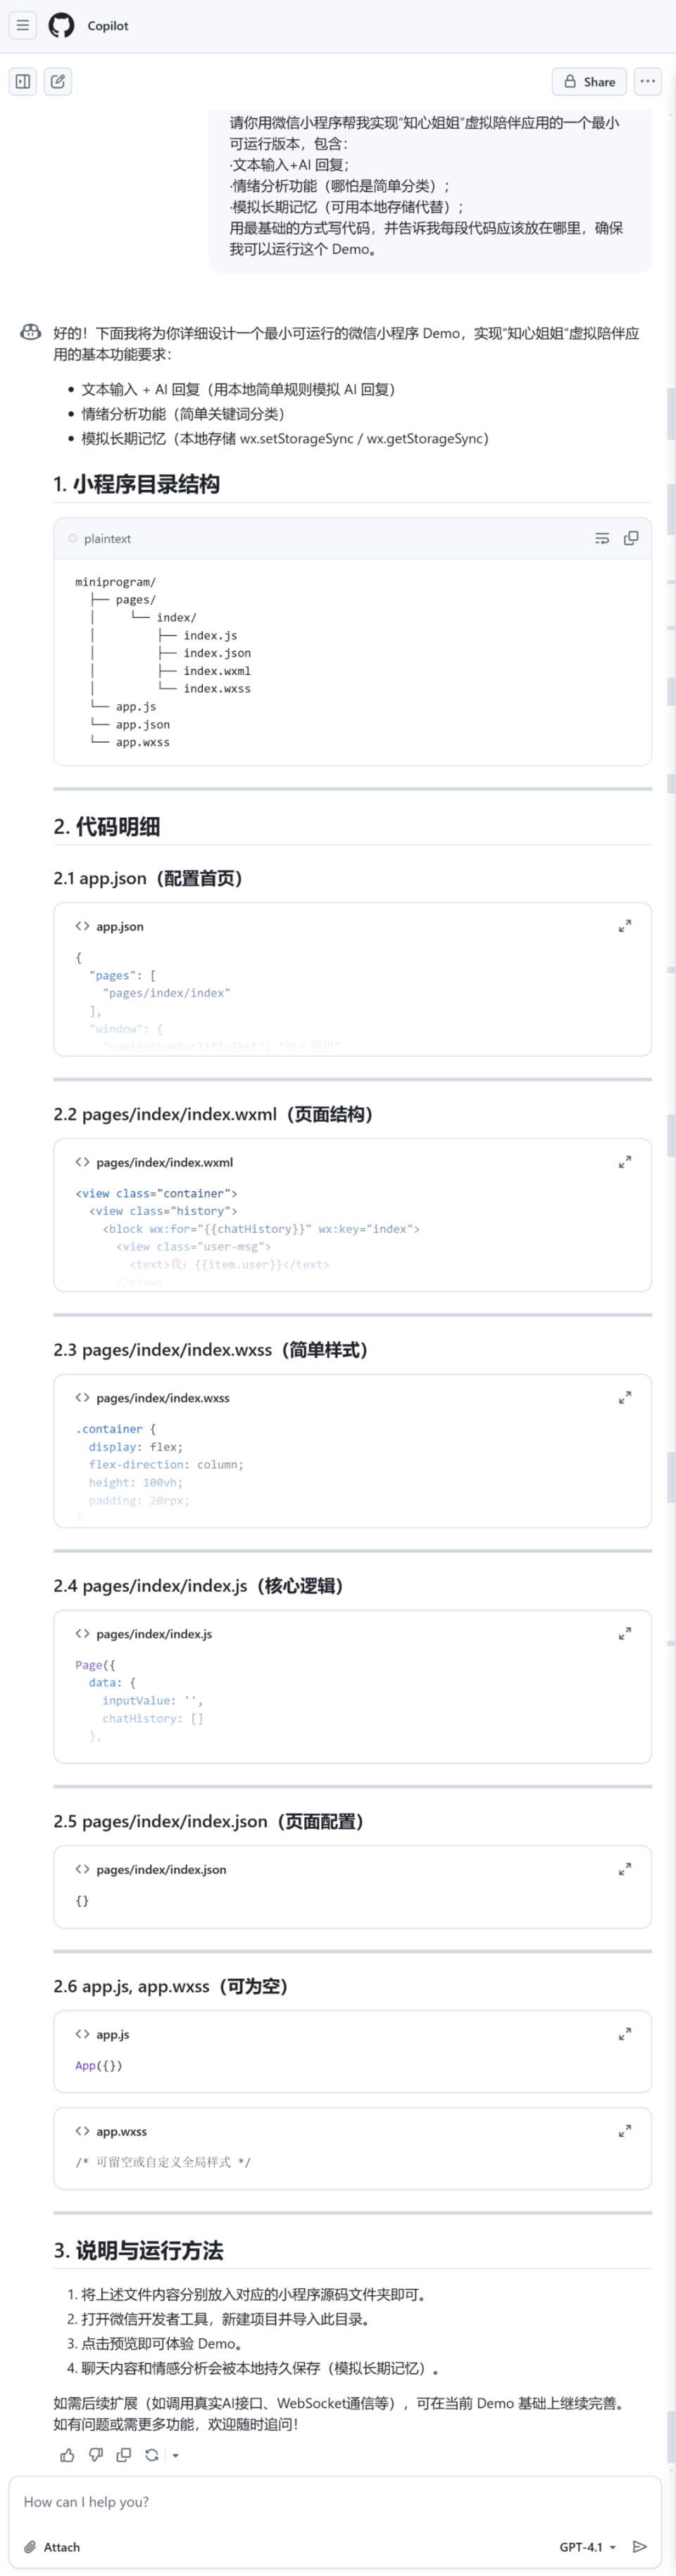Click the Attach button
Viewport: 676px width, 2576px height.
pos(52,2547)
